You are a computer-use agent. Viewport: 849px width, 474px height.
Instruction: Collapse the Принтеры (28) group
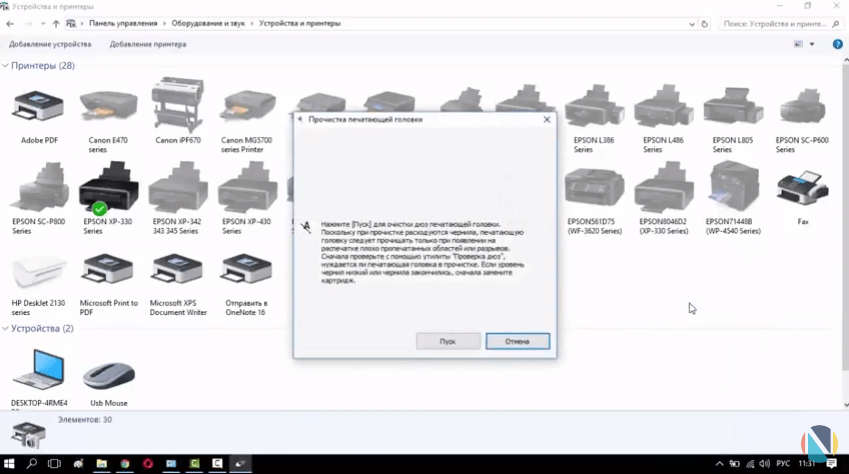click(5, 66)
